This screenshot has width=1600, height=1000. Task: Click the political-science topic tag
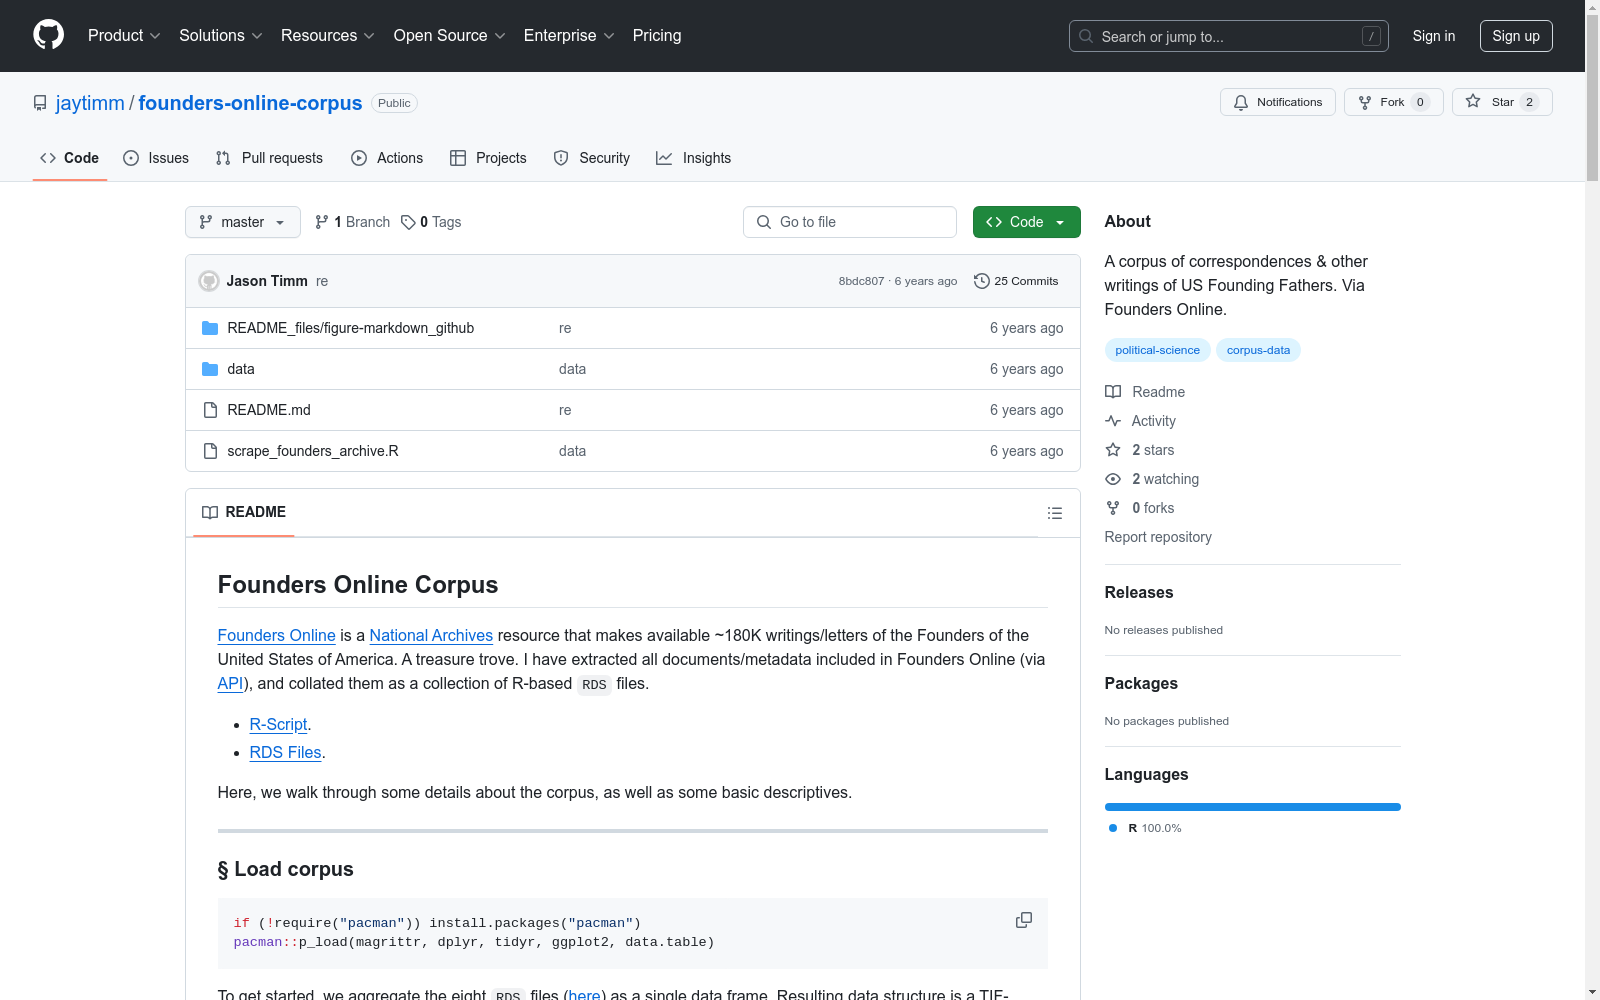[1157, 350]
